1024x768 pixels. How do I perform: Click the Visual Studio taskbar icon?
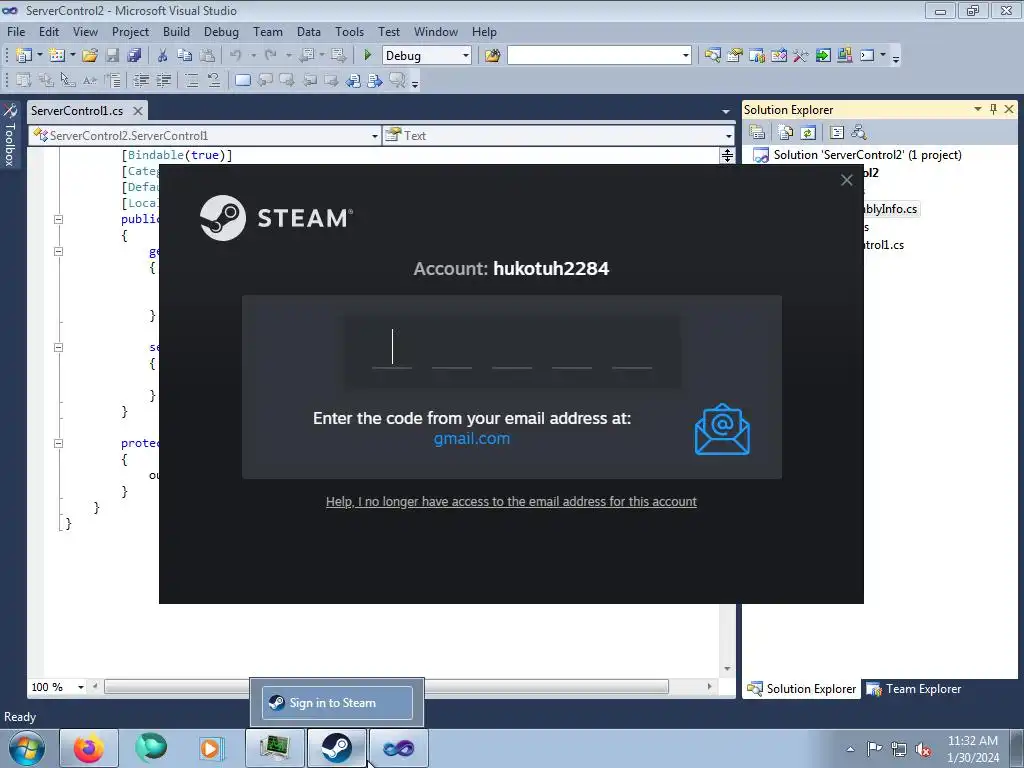398,748
